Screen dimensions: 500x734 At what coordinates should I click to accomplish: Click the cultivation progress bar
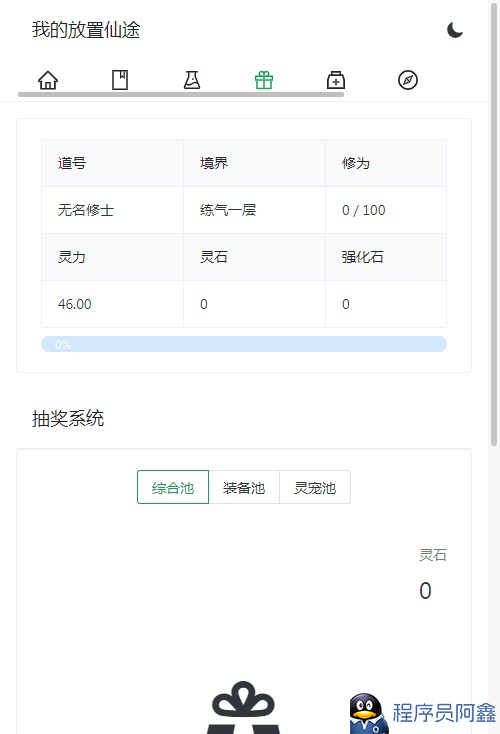coord(244,344)
